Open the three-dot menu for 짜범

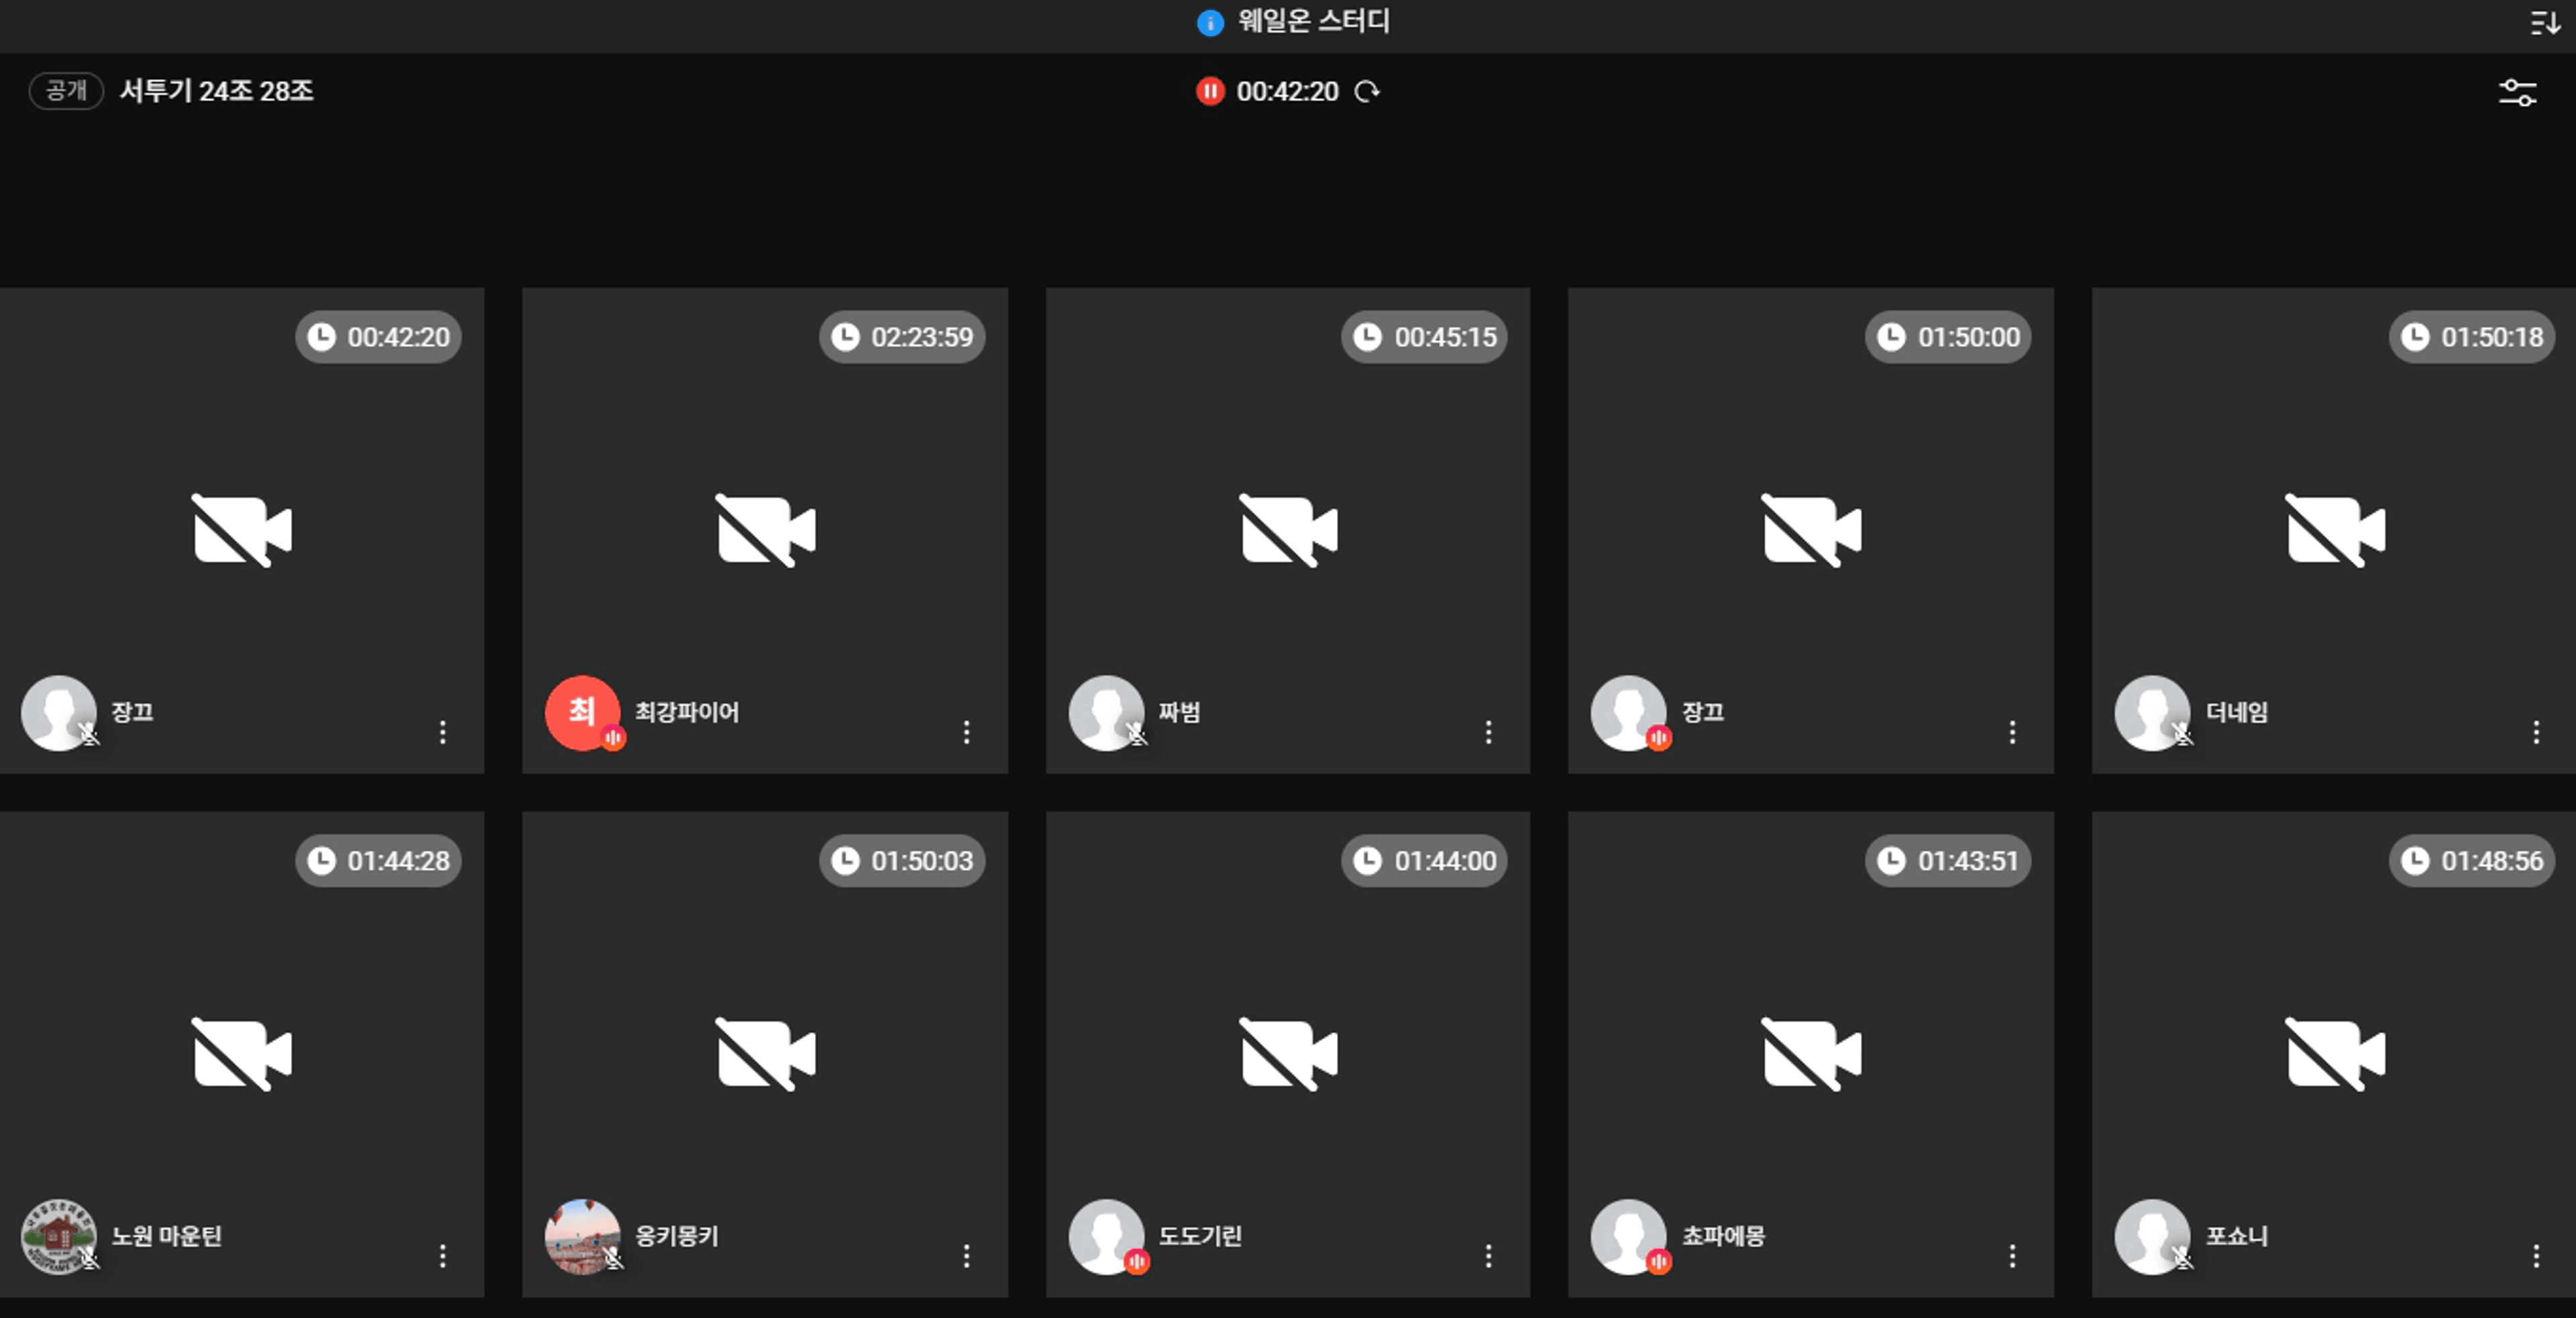click(x=1489, y=732)
